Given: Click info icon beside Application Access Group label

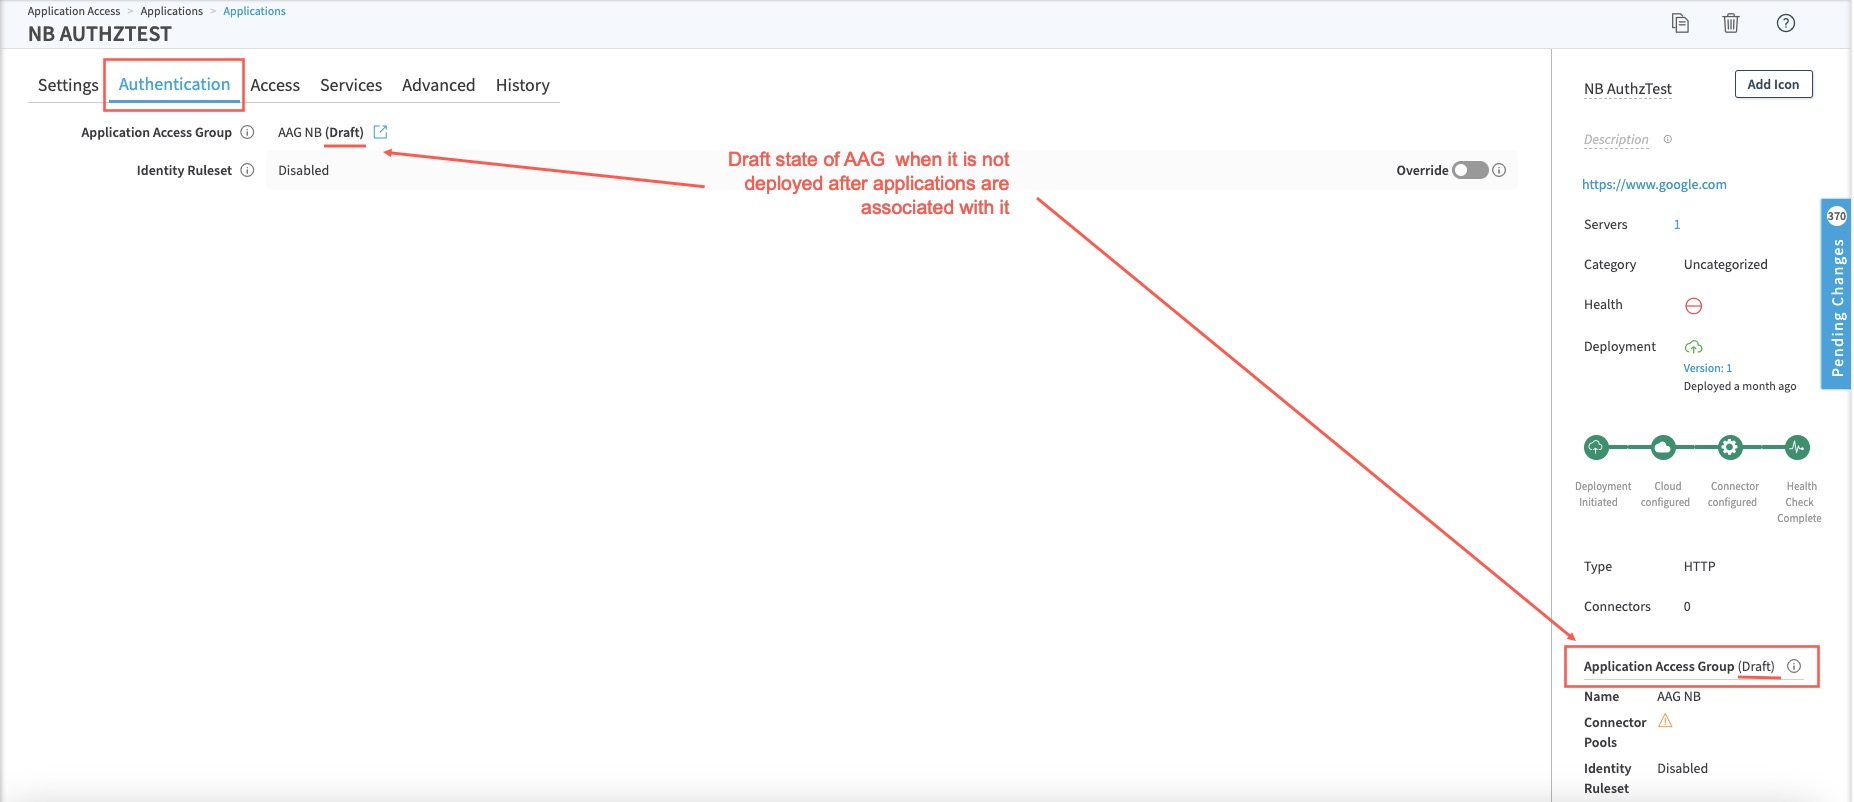Looking at the screenshot, I should pyautogui.click(x=248, y=132).
